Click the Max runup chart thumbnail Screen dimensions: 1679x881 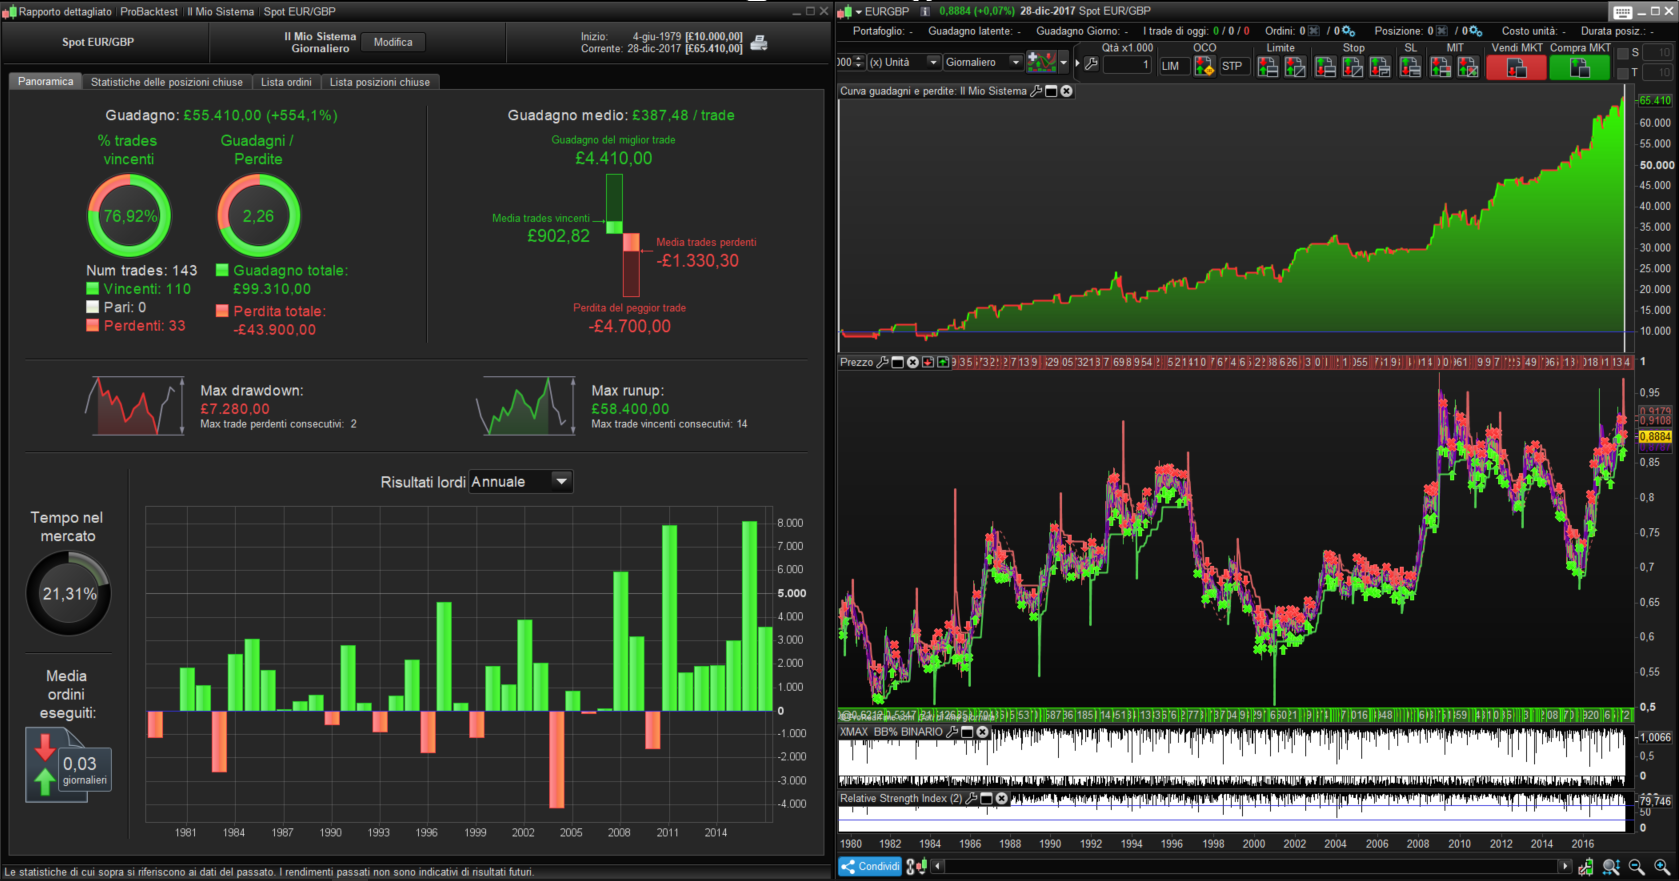(526, 406)
